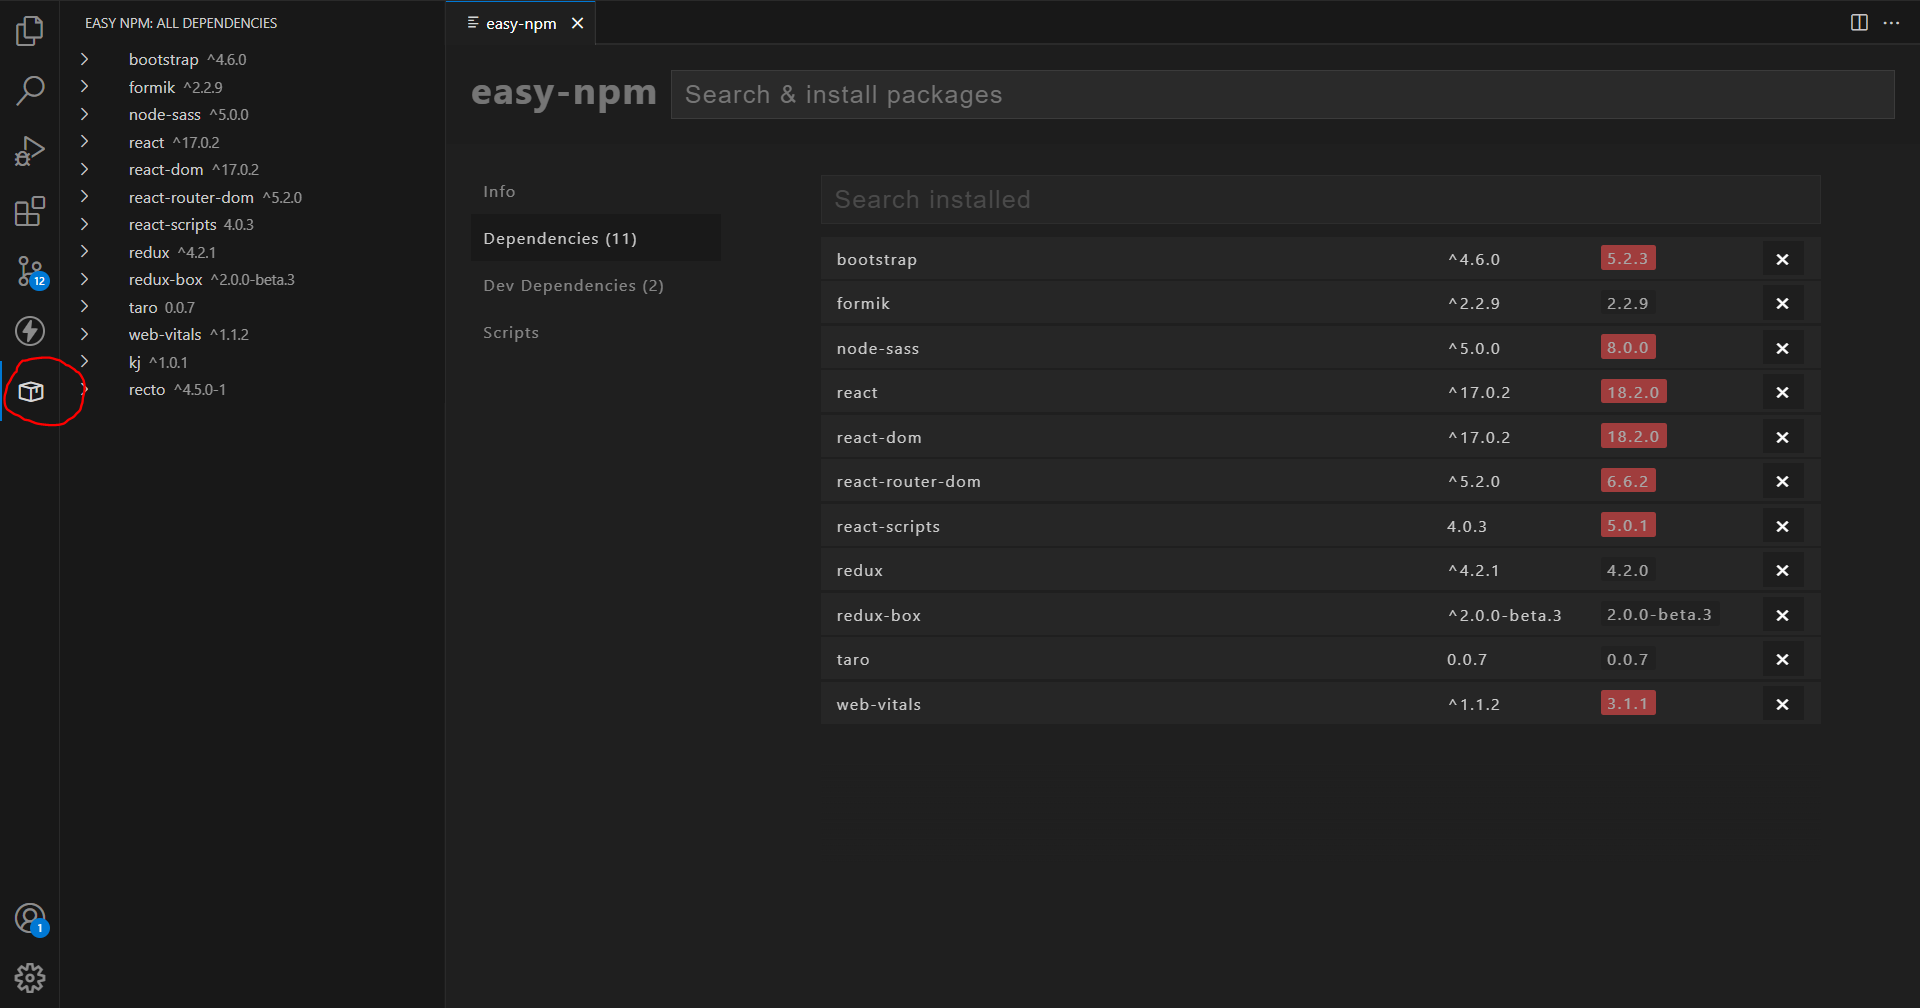Remove the bootstrap package
Viewport: 1920px width, 1008px height.
(1782, 259)
